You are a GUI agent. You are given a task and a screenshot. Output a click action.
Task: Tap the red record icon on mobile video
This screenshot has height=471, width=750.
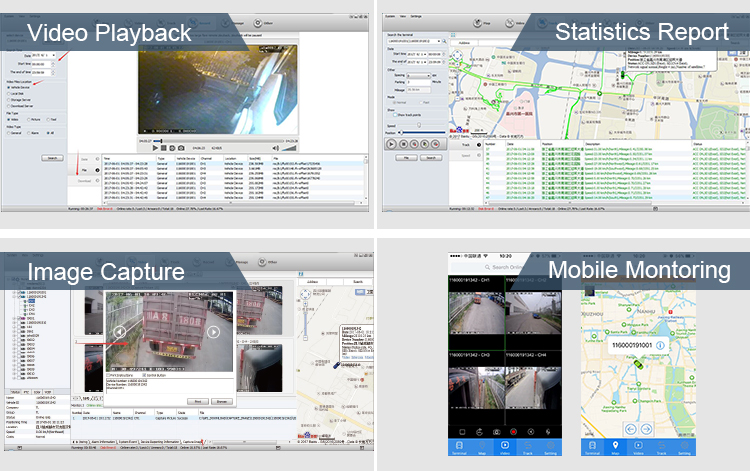[x=513, y=432]
